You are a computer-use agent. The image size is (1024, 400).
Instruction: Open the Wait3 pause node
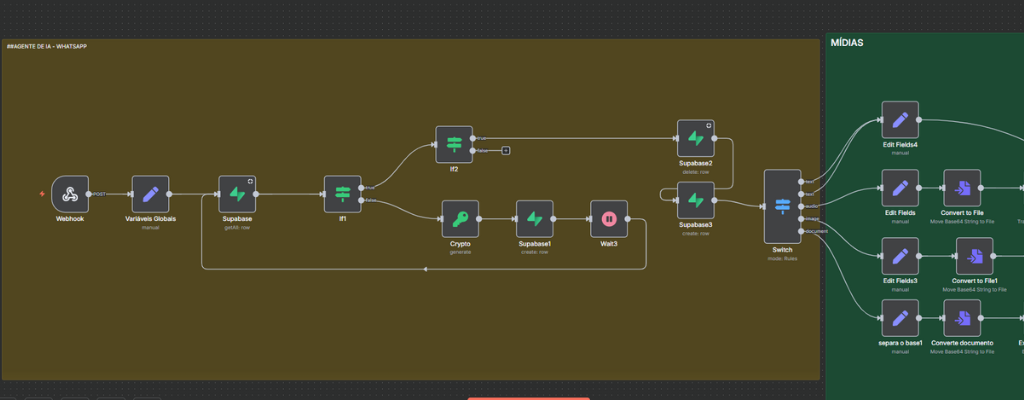(x=608, y=219)
